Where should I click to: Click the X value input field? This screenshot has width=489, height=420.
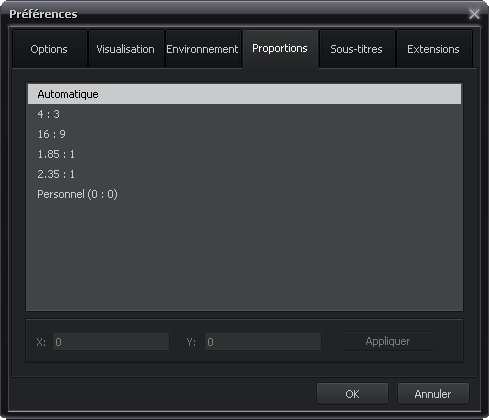pos(111,341)
